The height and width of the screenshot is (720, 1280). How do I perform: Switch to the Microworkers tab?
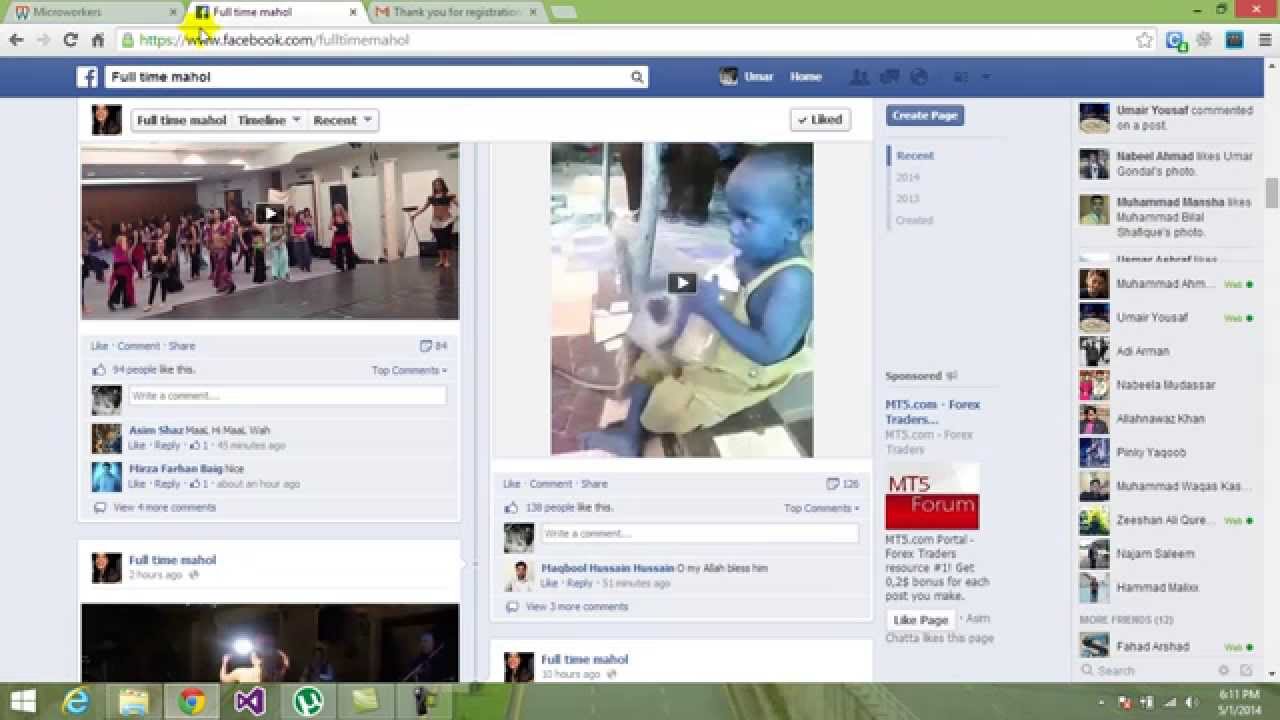[95, 12]
